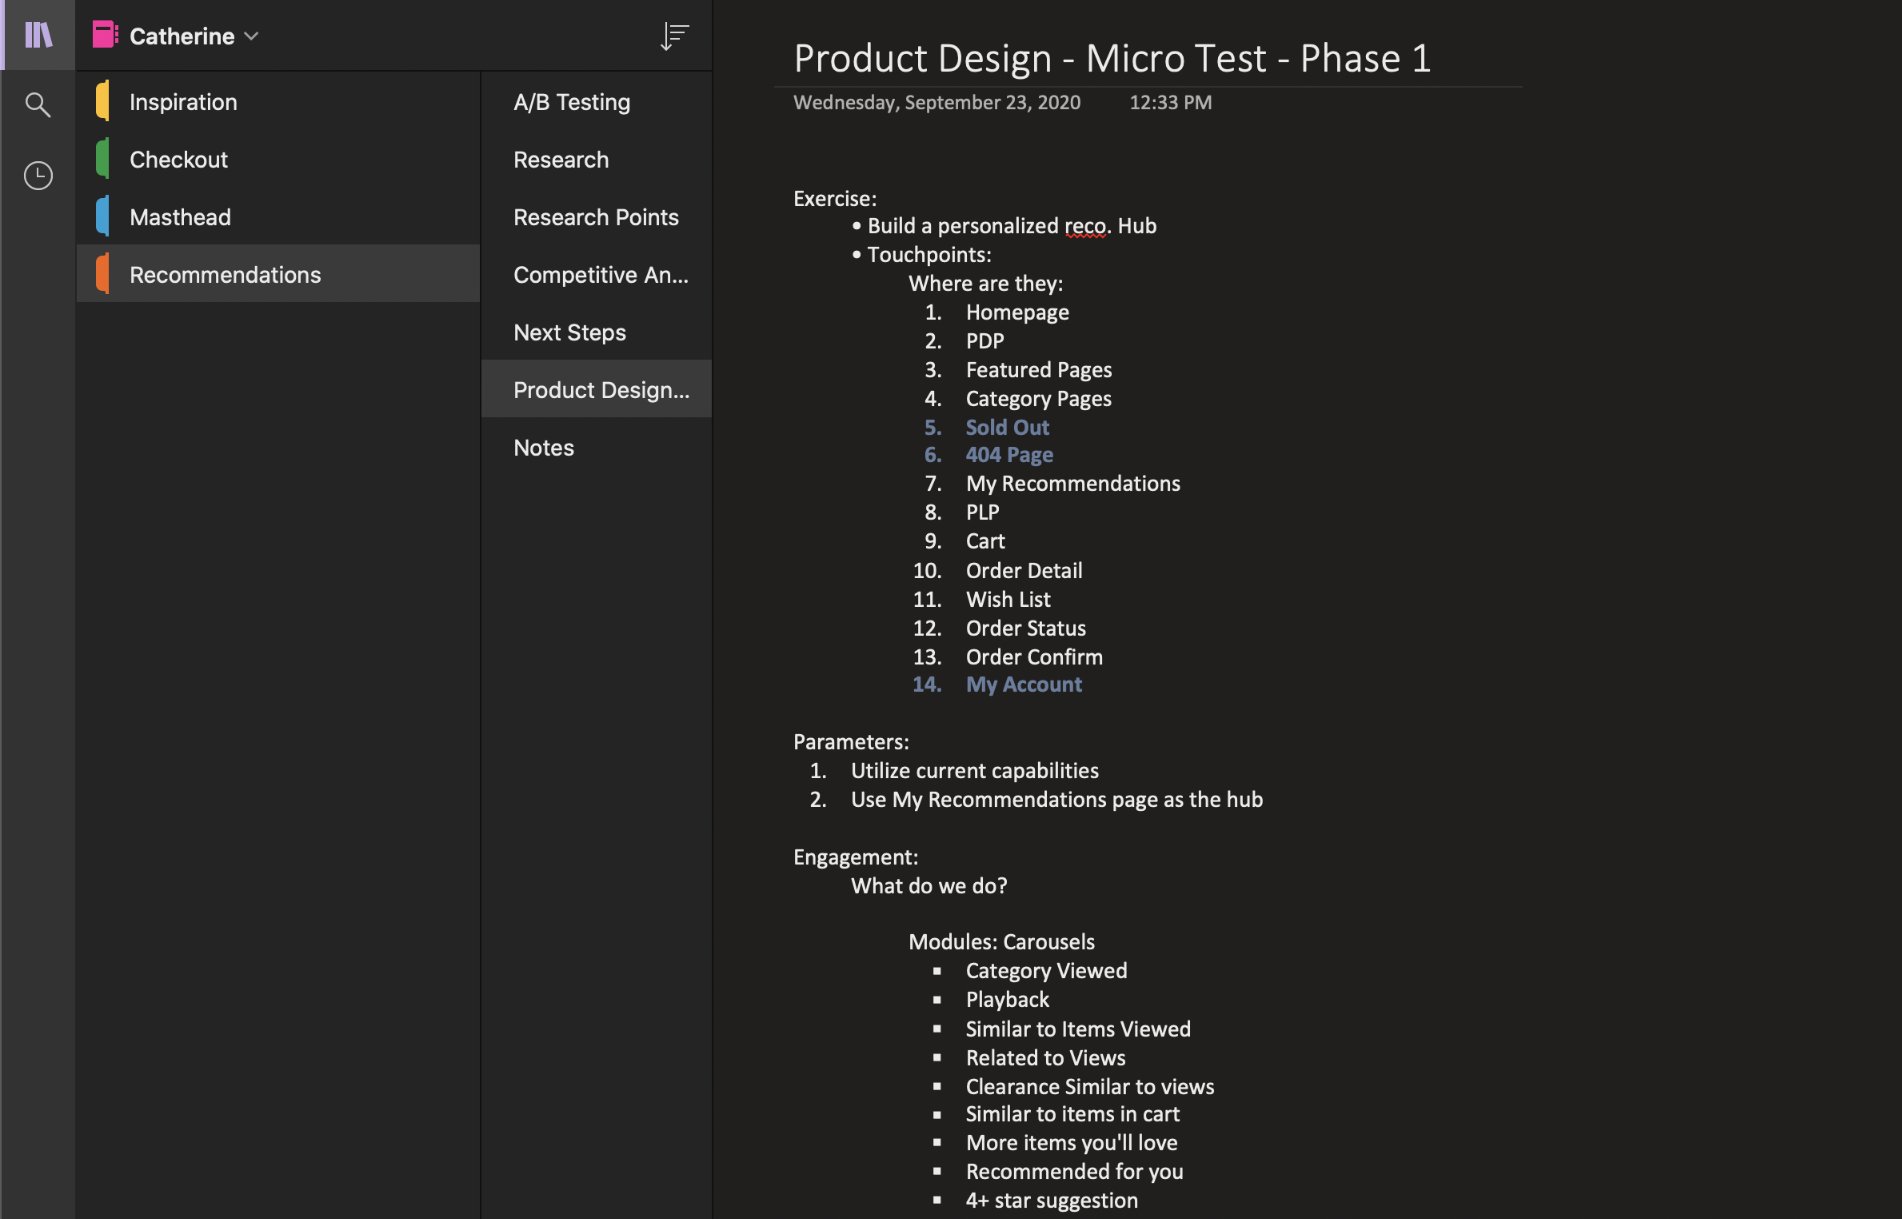The image size is (1902, 1219).
Task: Follow the 404 Page link
Action: 1009,455
